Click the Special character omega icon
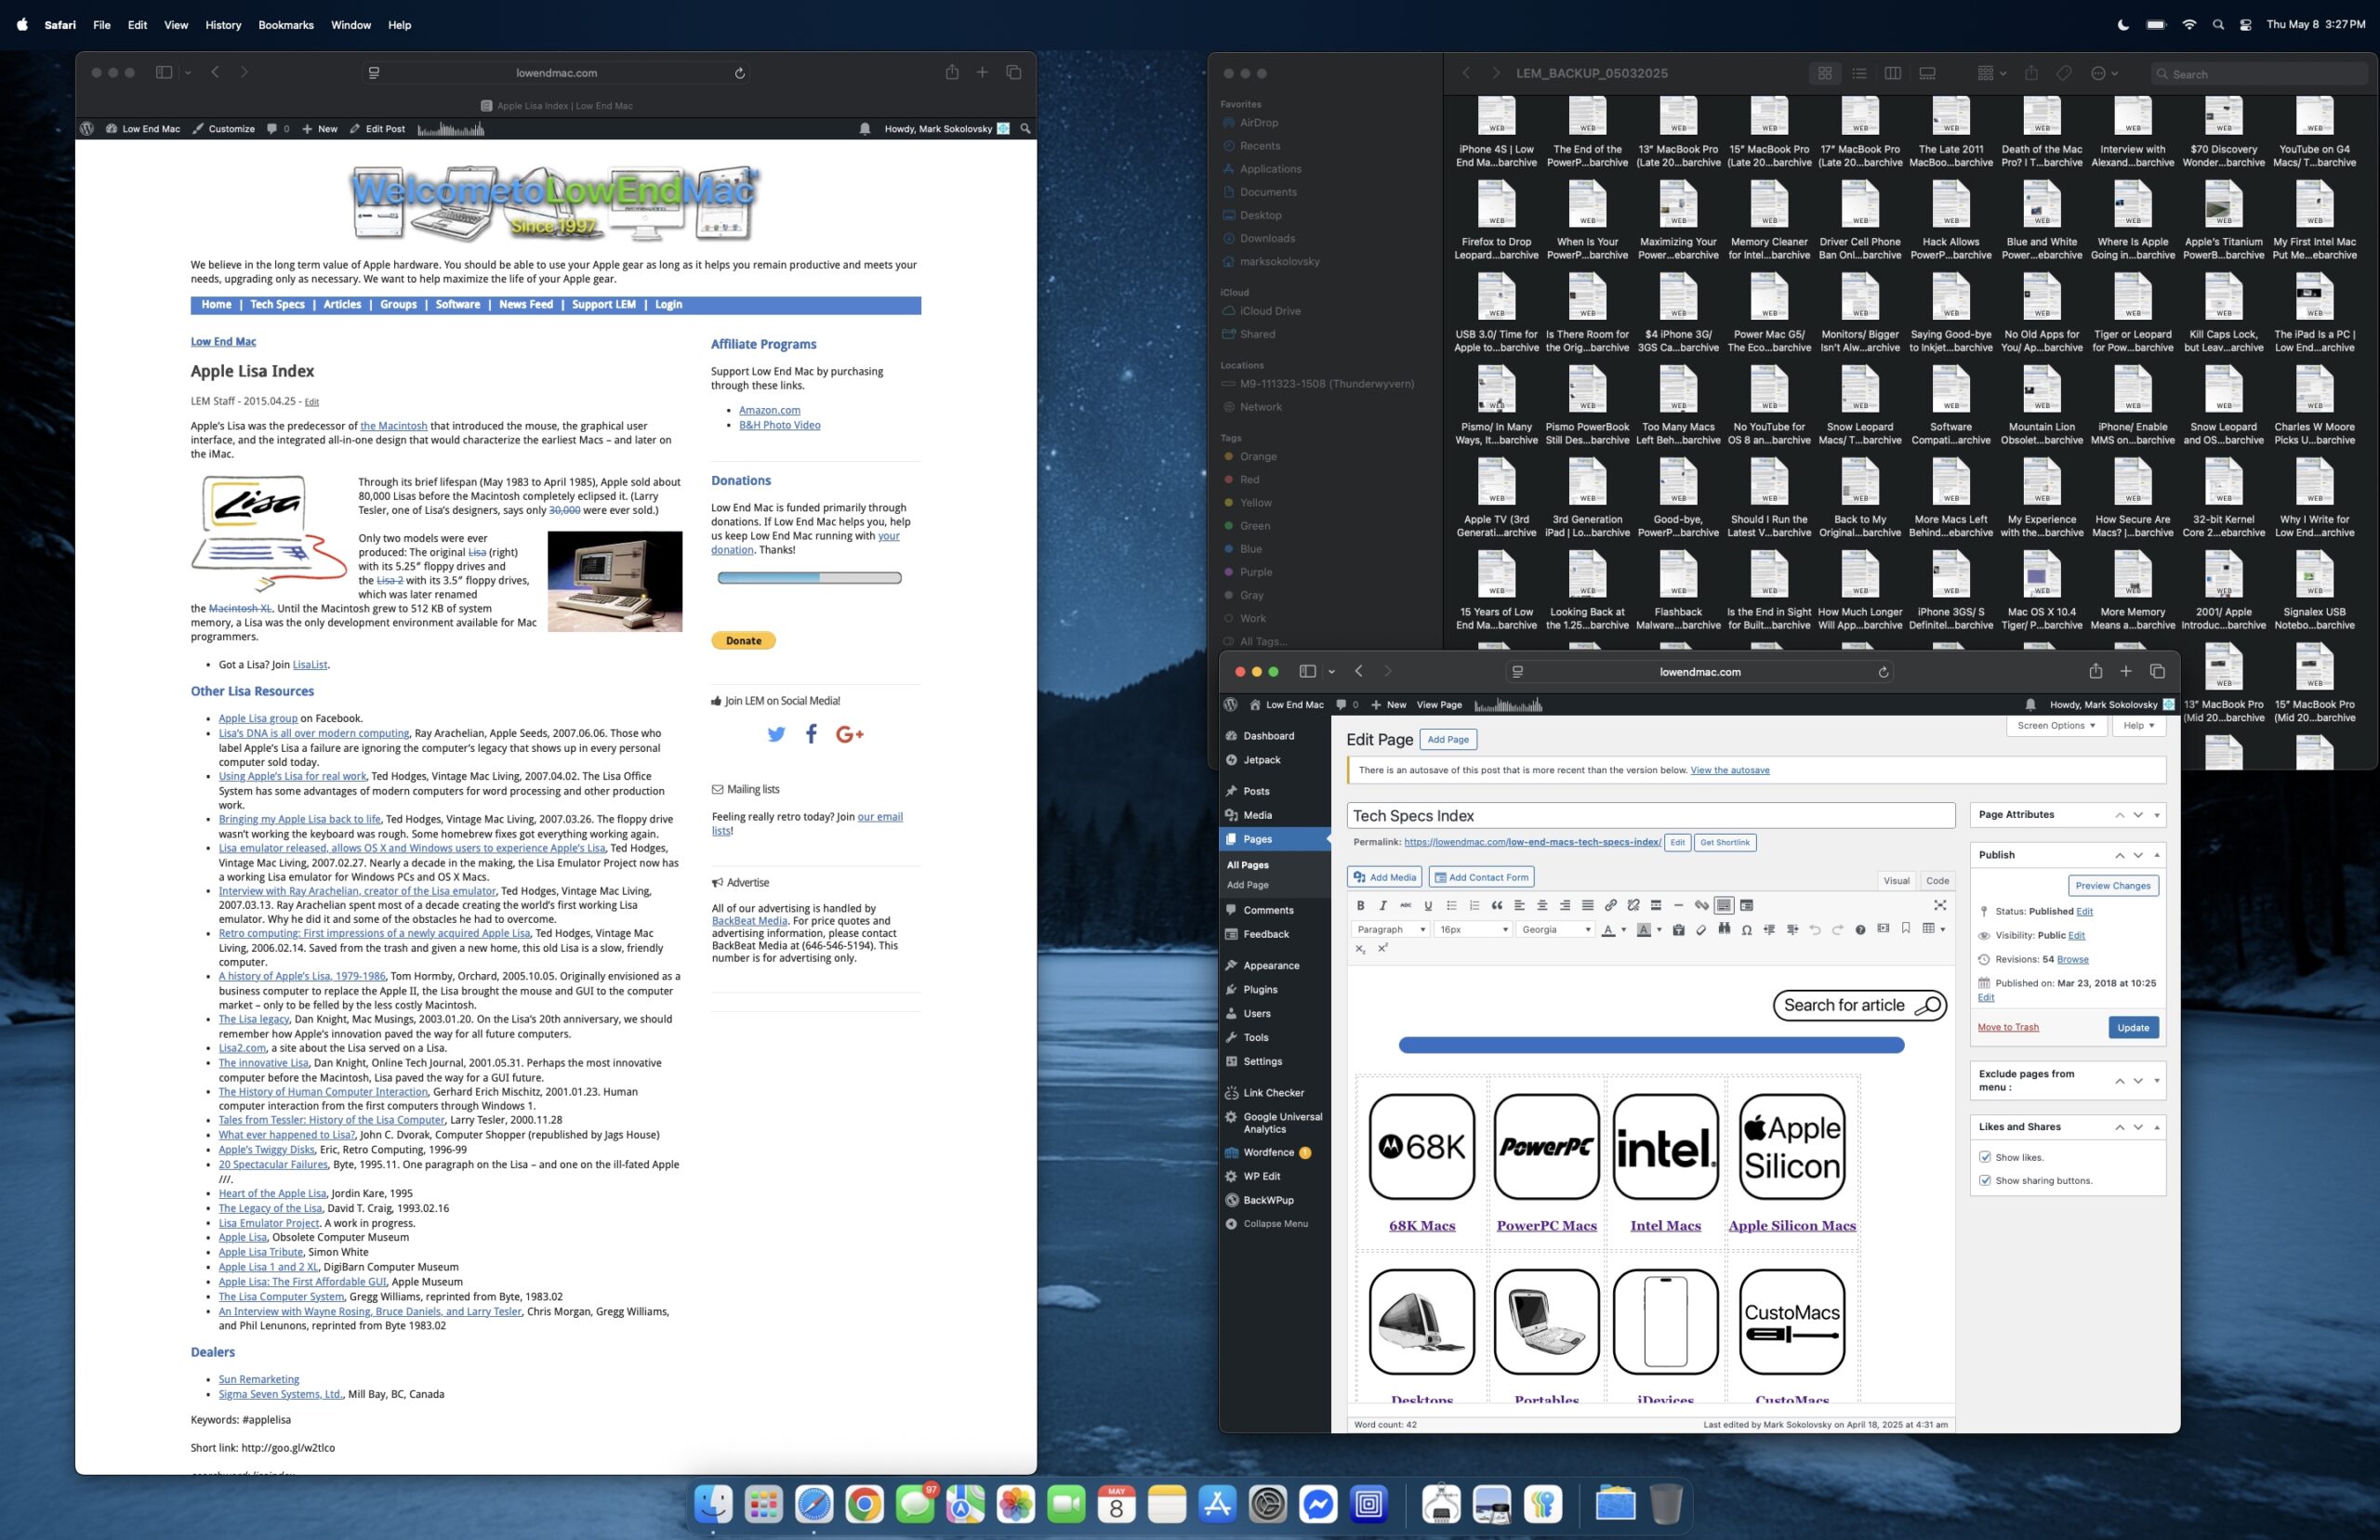 coord(1747,930)
